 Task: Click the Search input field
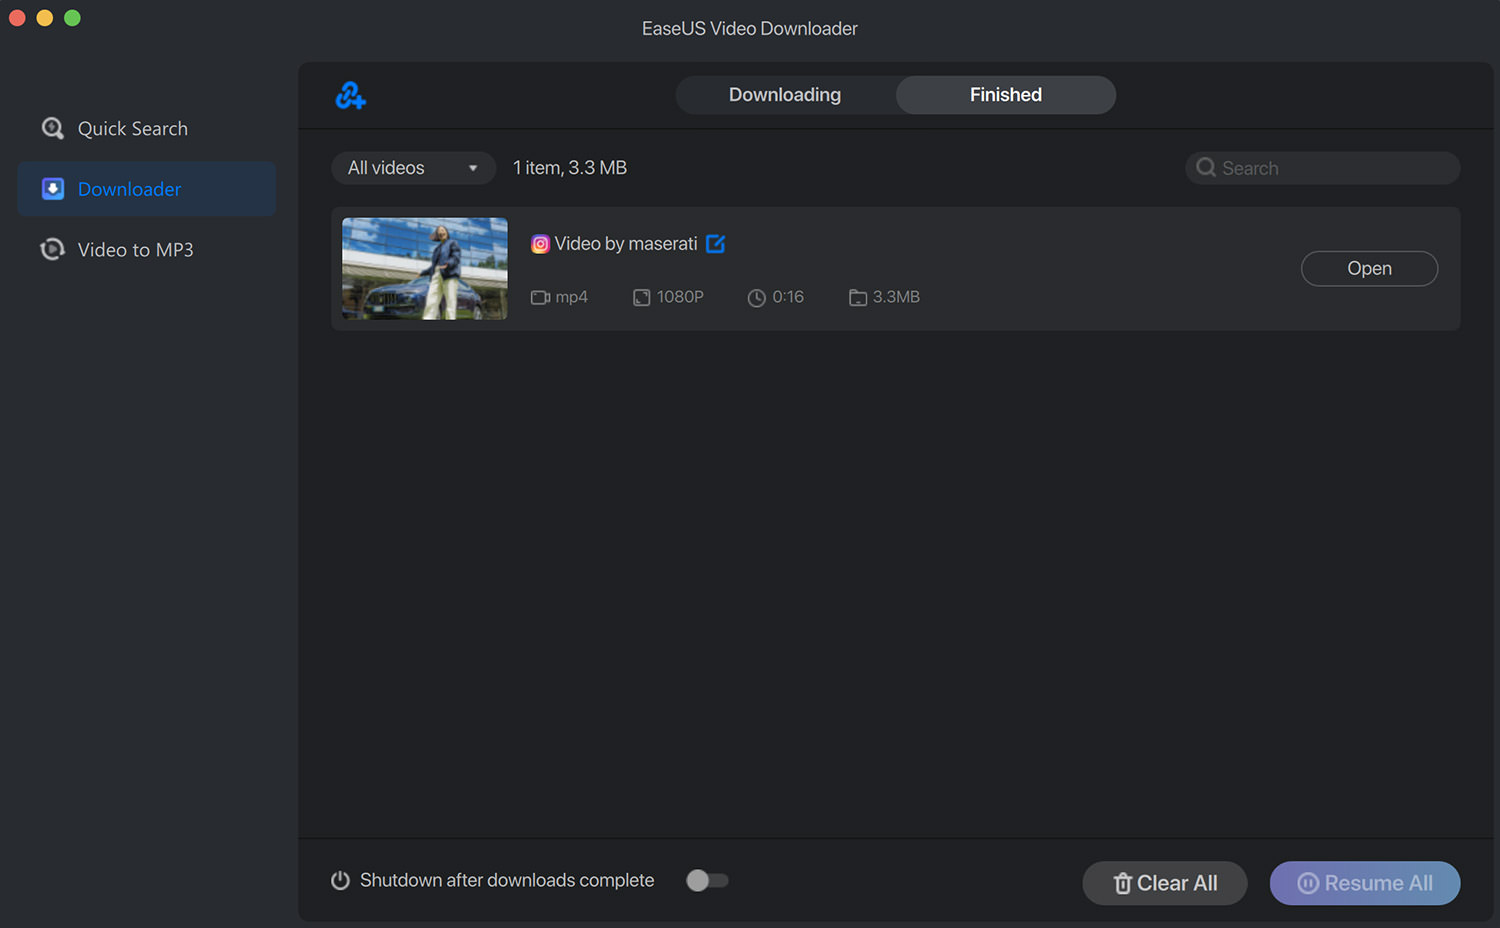[1322, 168]
